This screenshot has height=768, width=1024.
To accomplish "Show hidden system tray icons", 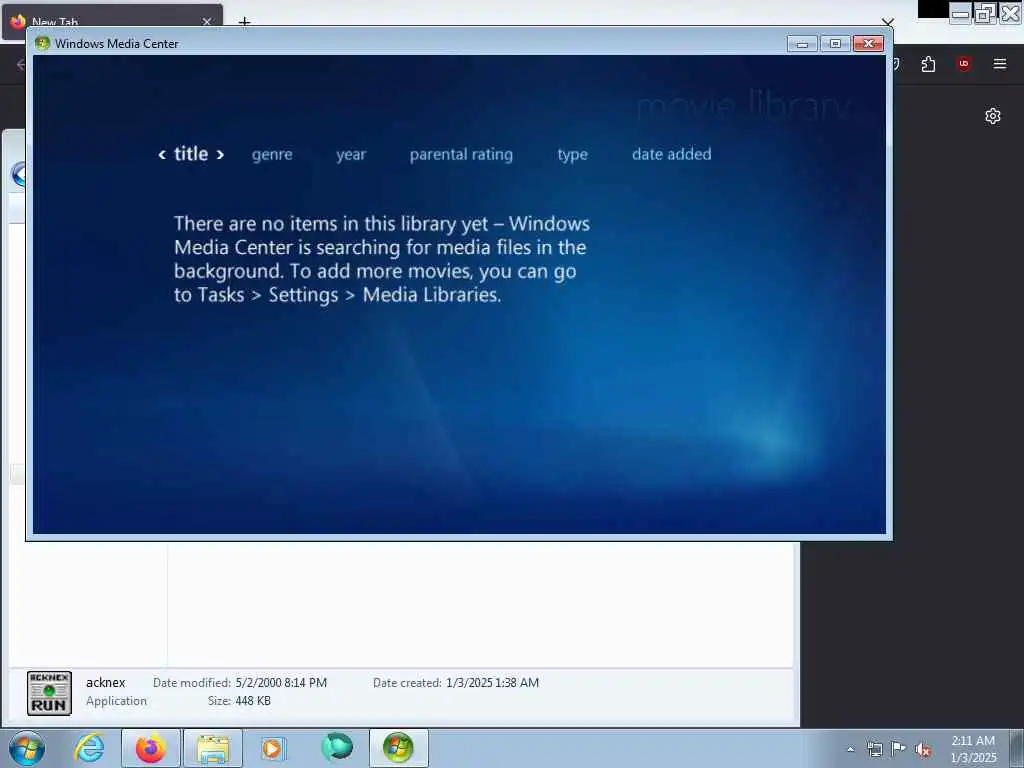I will (850, 749).
